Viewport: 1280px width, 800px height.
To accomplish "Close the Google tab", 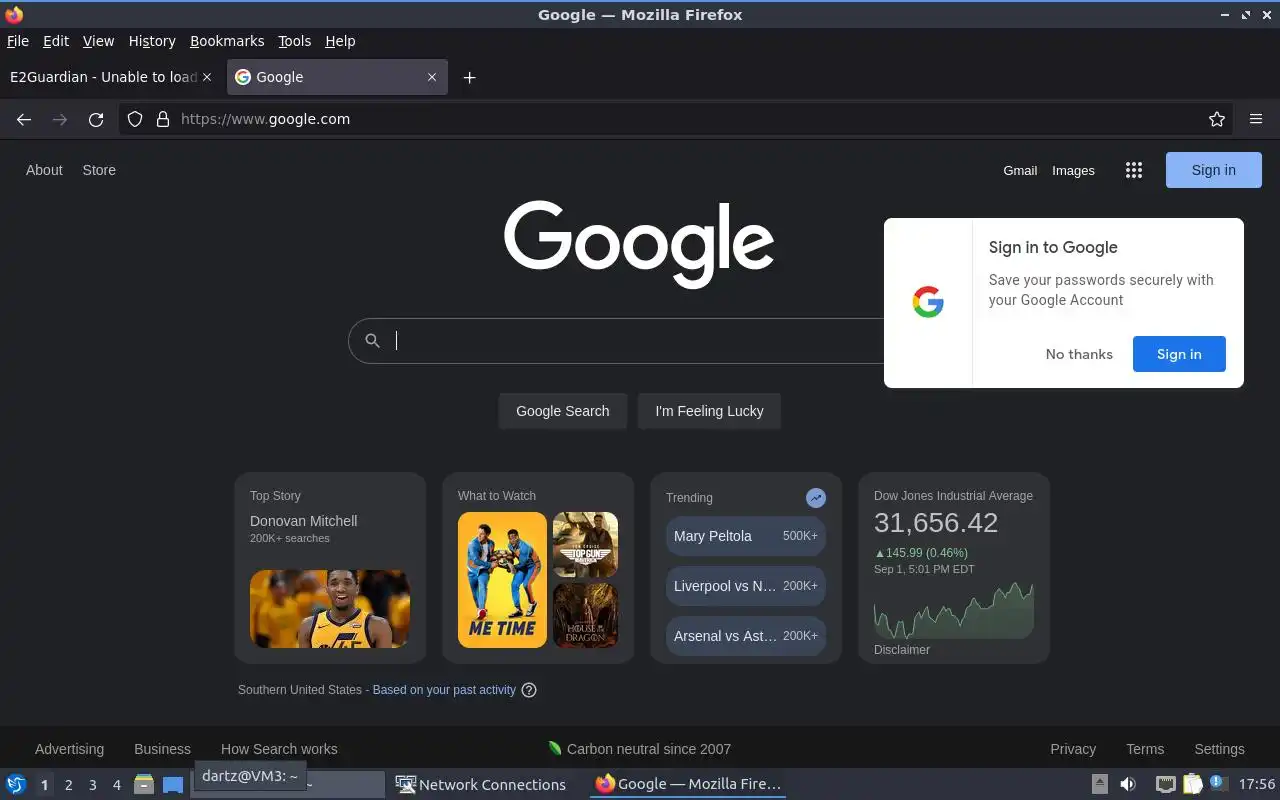I will [432, 77].
